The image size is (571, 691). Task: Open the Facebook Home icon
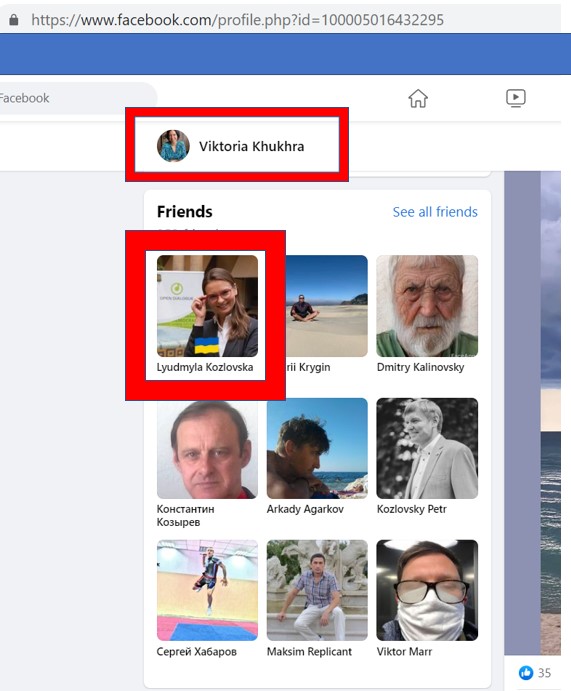[418, 98]
